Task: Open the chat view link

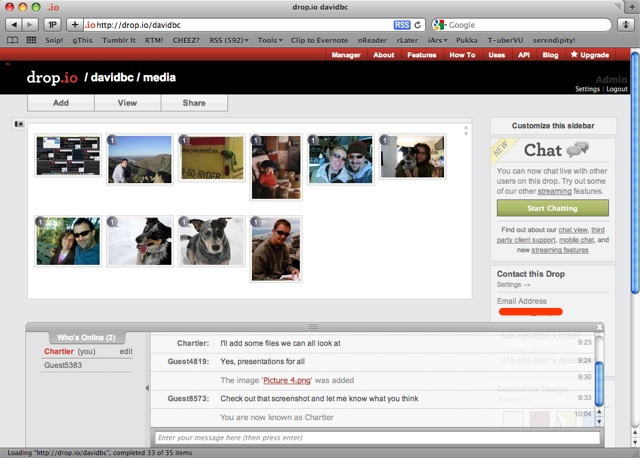Action: pyautogui.click(x=573, y=230)
